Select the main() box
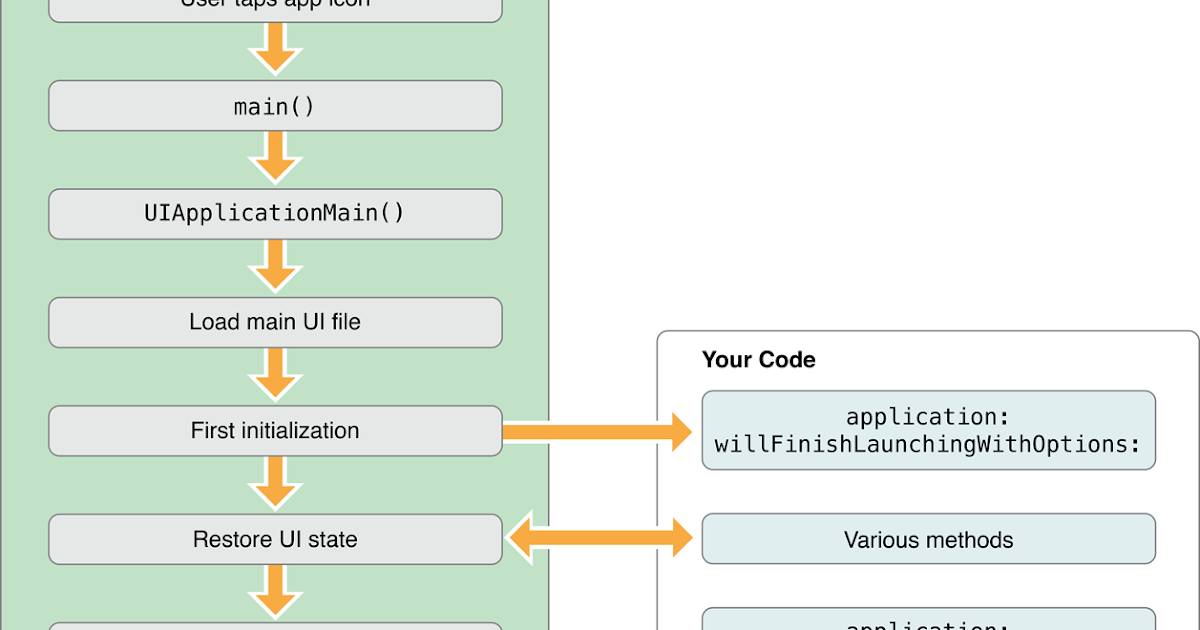Viewport: 1200px width, 630px height. pos(275,105)
